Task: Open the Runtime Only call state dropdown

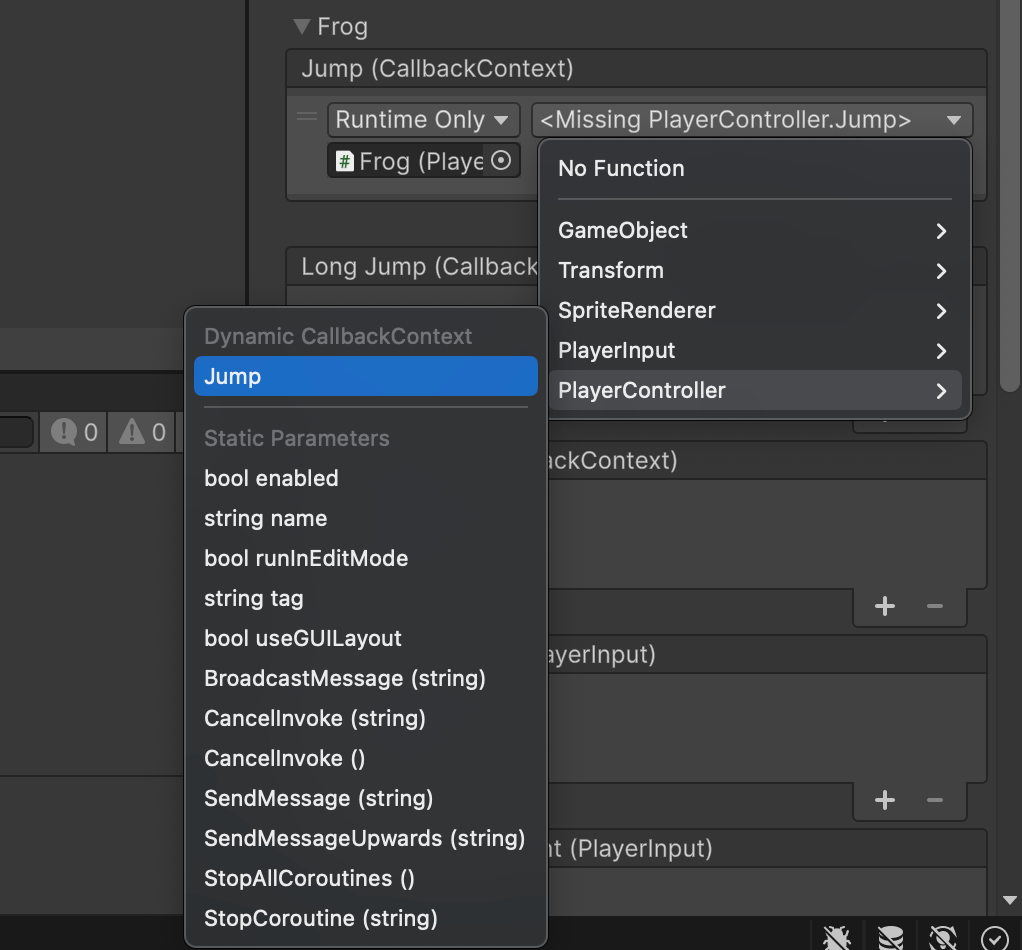Action: pyautogui.click(x=423, y=120)
